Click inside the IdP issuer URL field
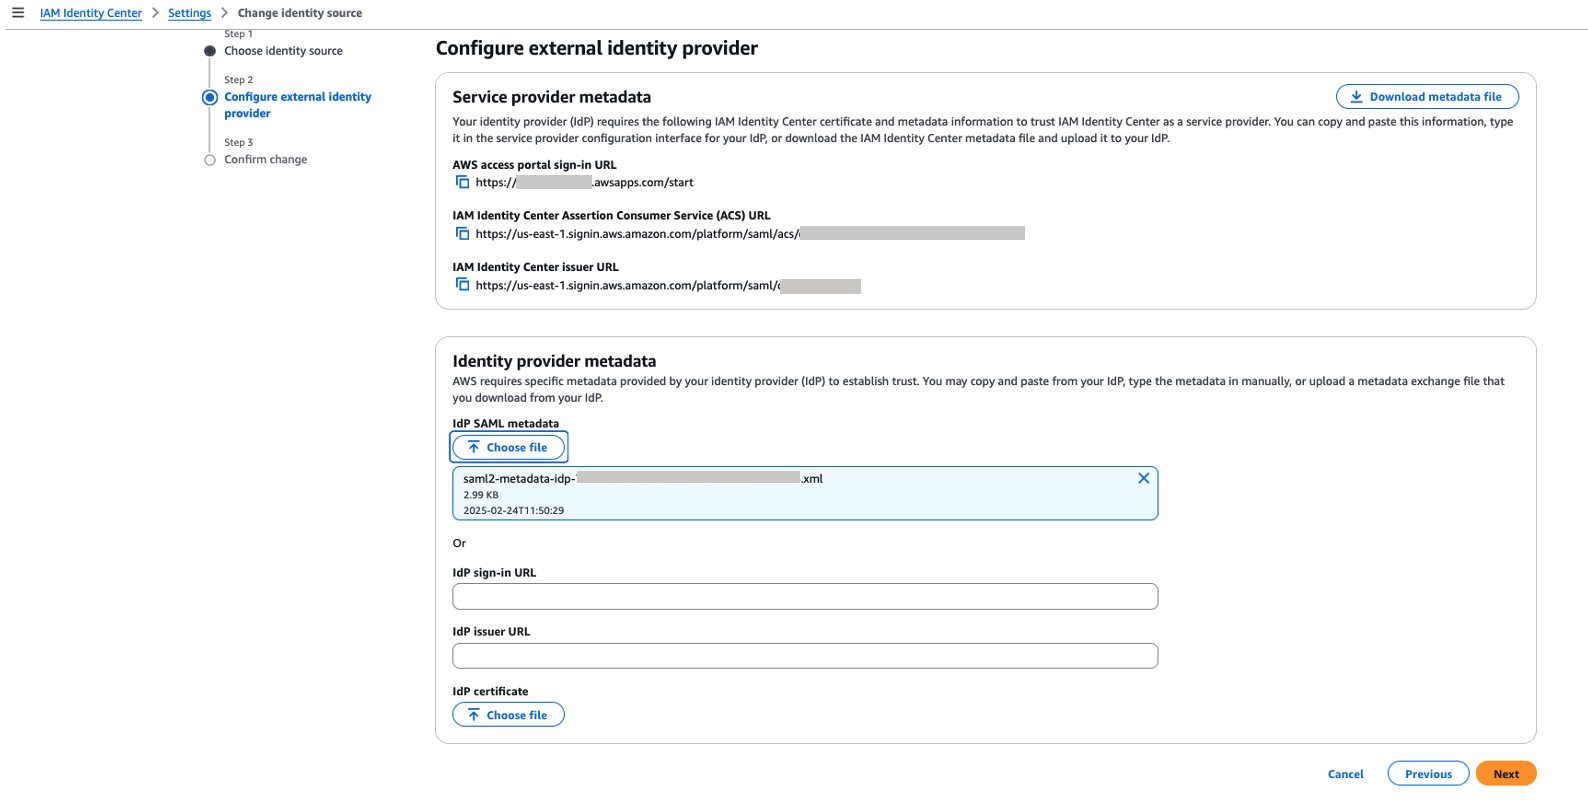 tap(805, 655)
